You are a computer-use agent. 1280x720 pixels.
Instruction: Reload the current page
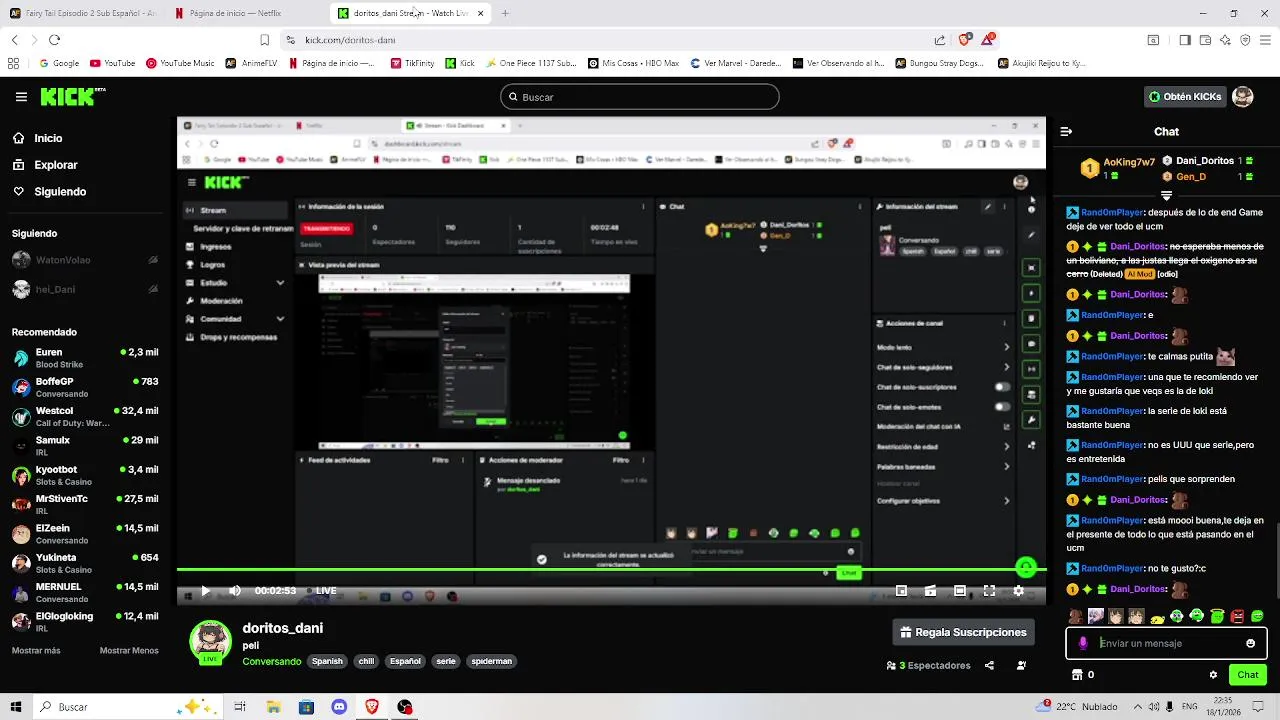54,40
